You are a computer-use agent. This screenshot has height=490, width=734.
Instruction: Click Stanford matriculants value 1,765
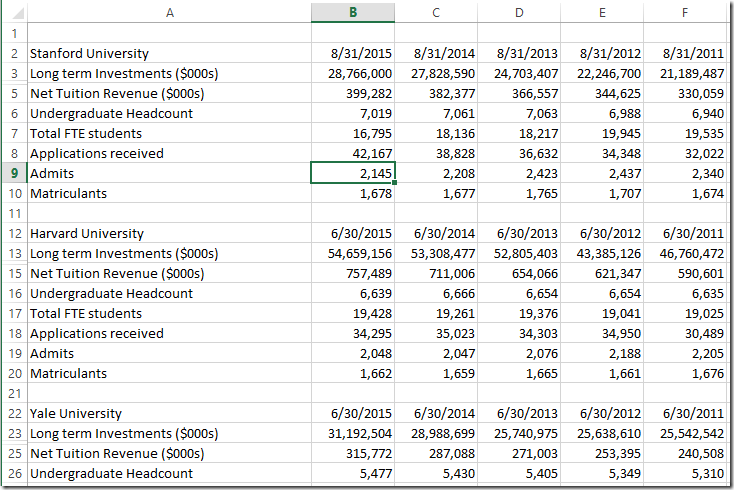click(519, 193)
